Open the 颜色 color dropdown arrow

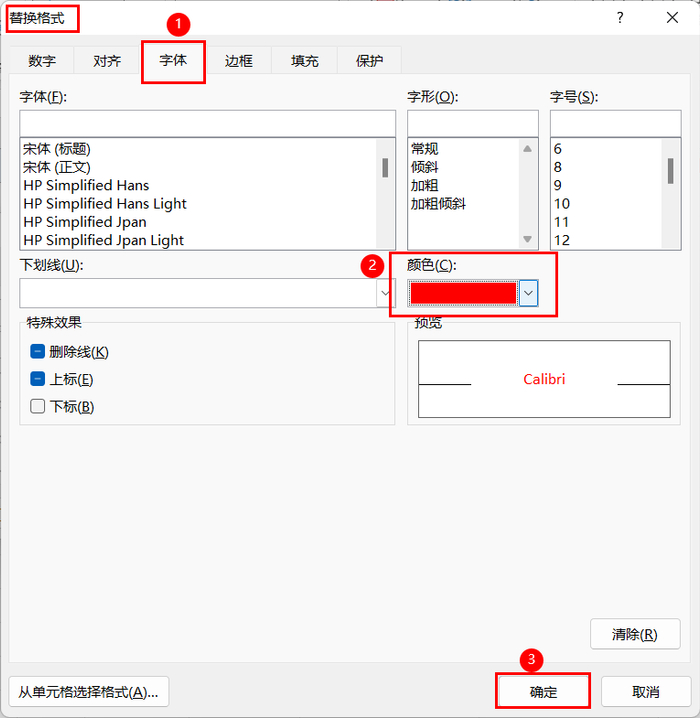[x=528, y=293]
